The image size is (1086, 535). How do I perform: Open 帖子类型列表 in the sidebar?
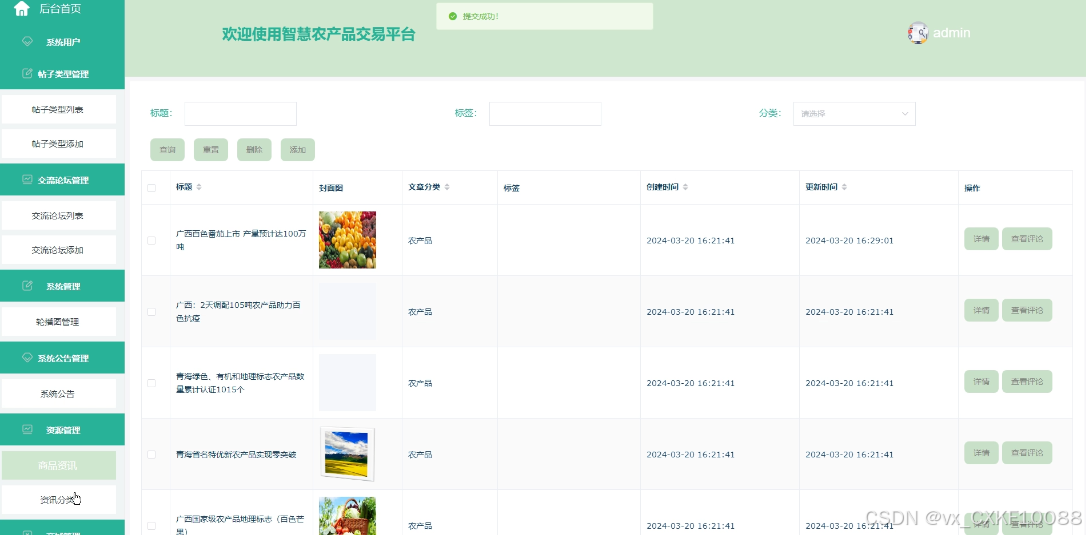click(58, 109)
